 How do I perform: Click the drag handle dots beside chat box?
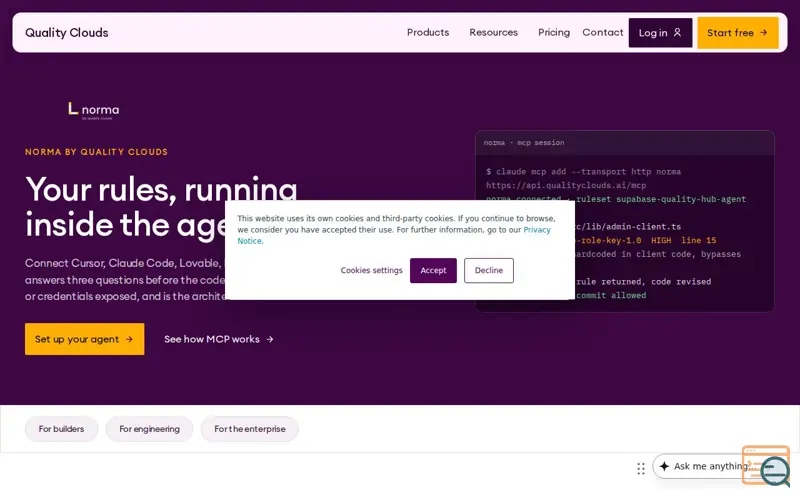coord(641,468)
